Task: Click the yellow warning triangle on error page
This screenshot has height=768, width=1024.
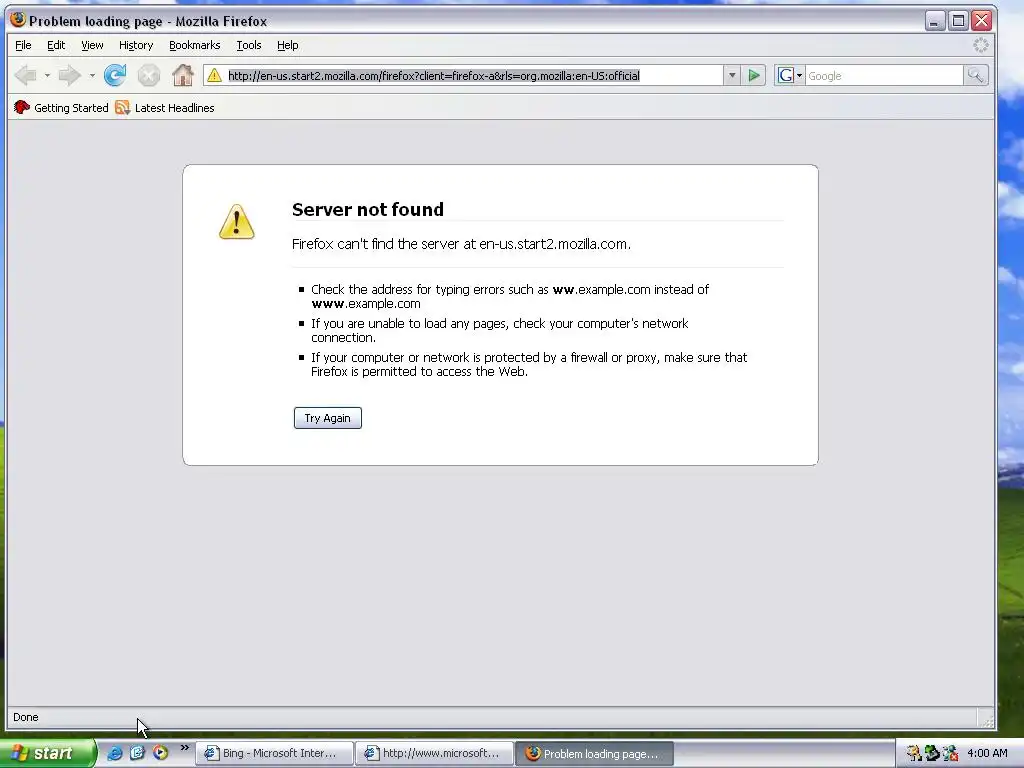Action: (236, 222)
